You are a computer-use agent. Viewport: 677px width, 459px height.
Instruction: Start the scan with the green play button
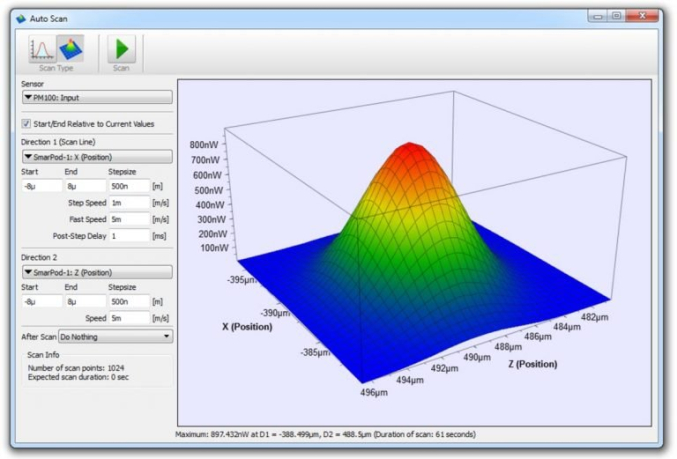click(121, 49)
